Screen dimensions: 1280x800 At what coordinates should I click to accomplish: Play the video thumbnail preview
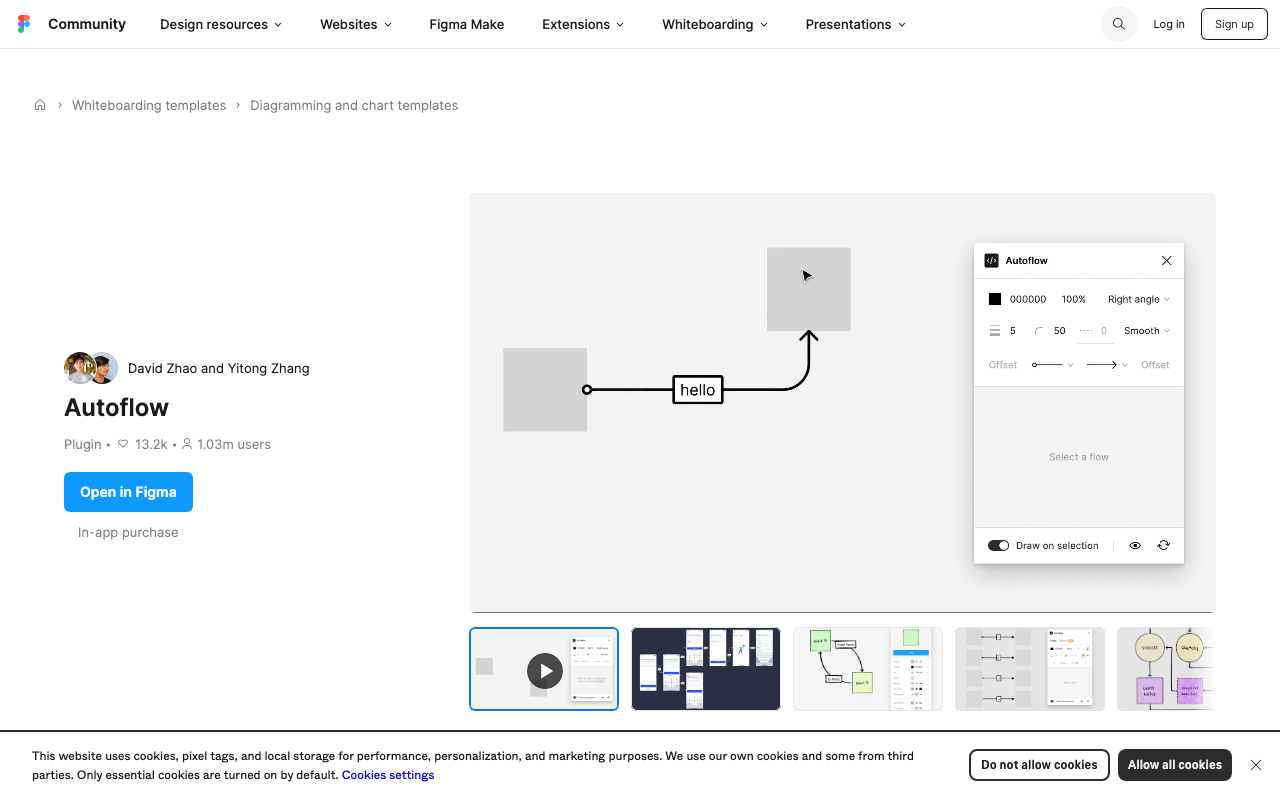[x=544, y=669]
